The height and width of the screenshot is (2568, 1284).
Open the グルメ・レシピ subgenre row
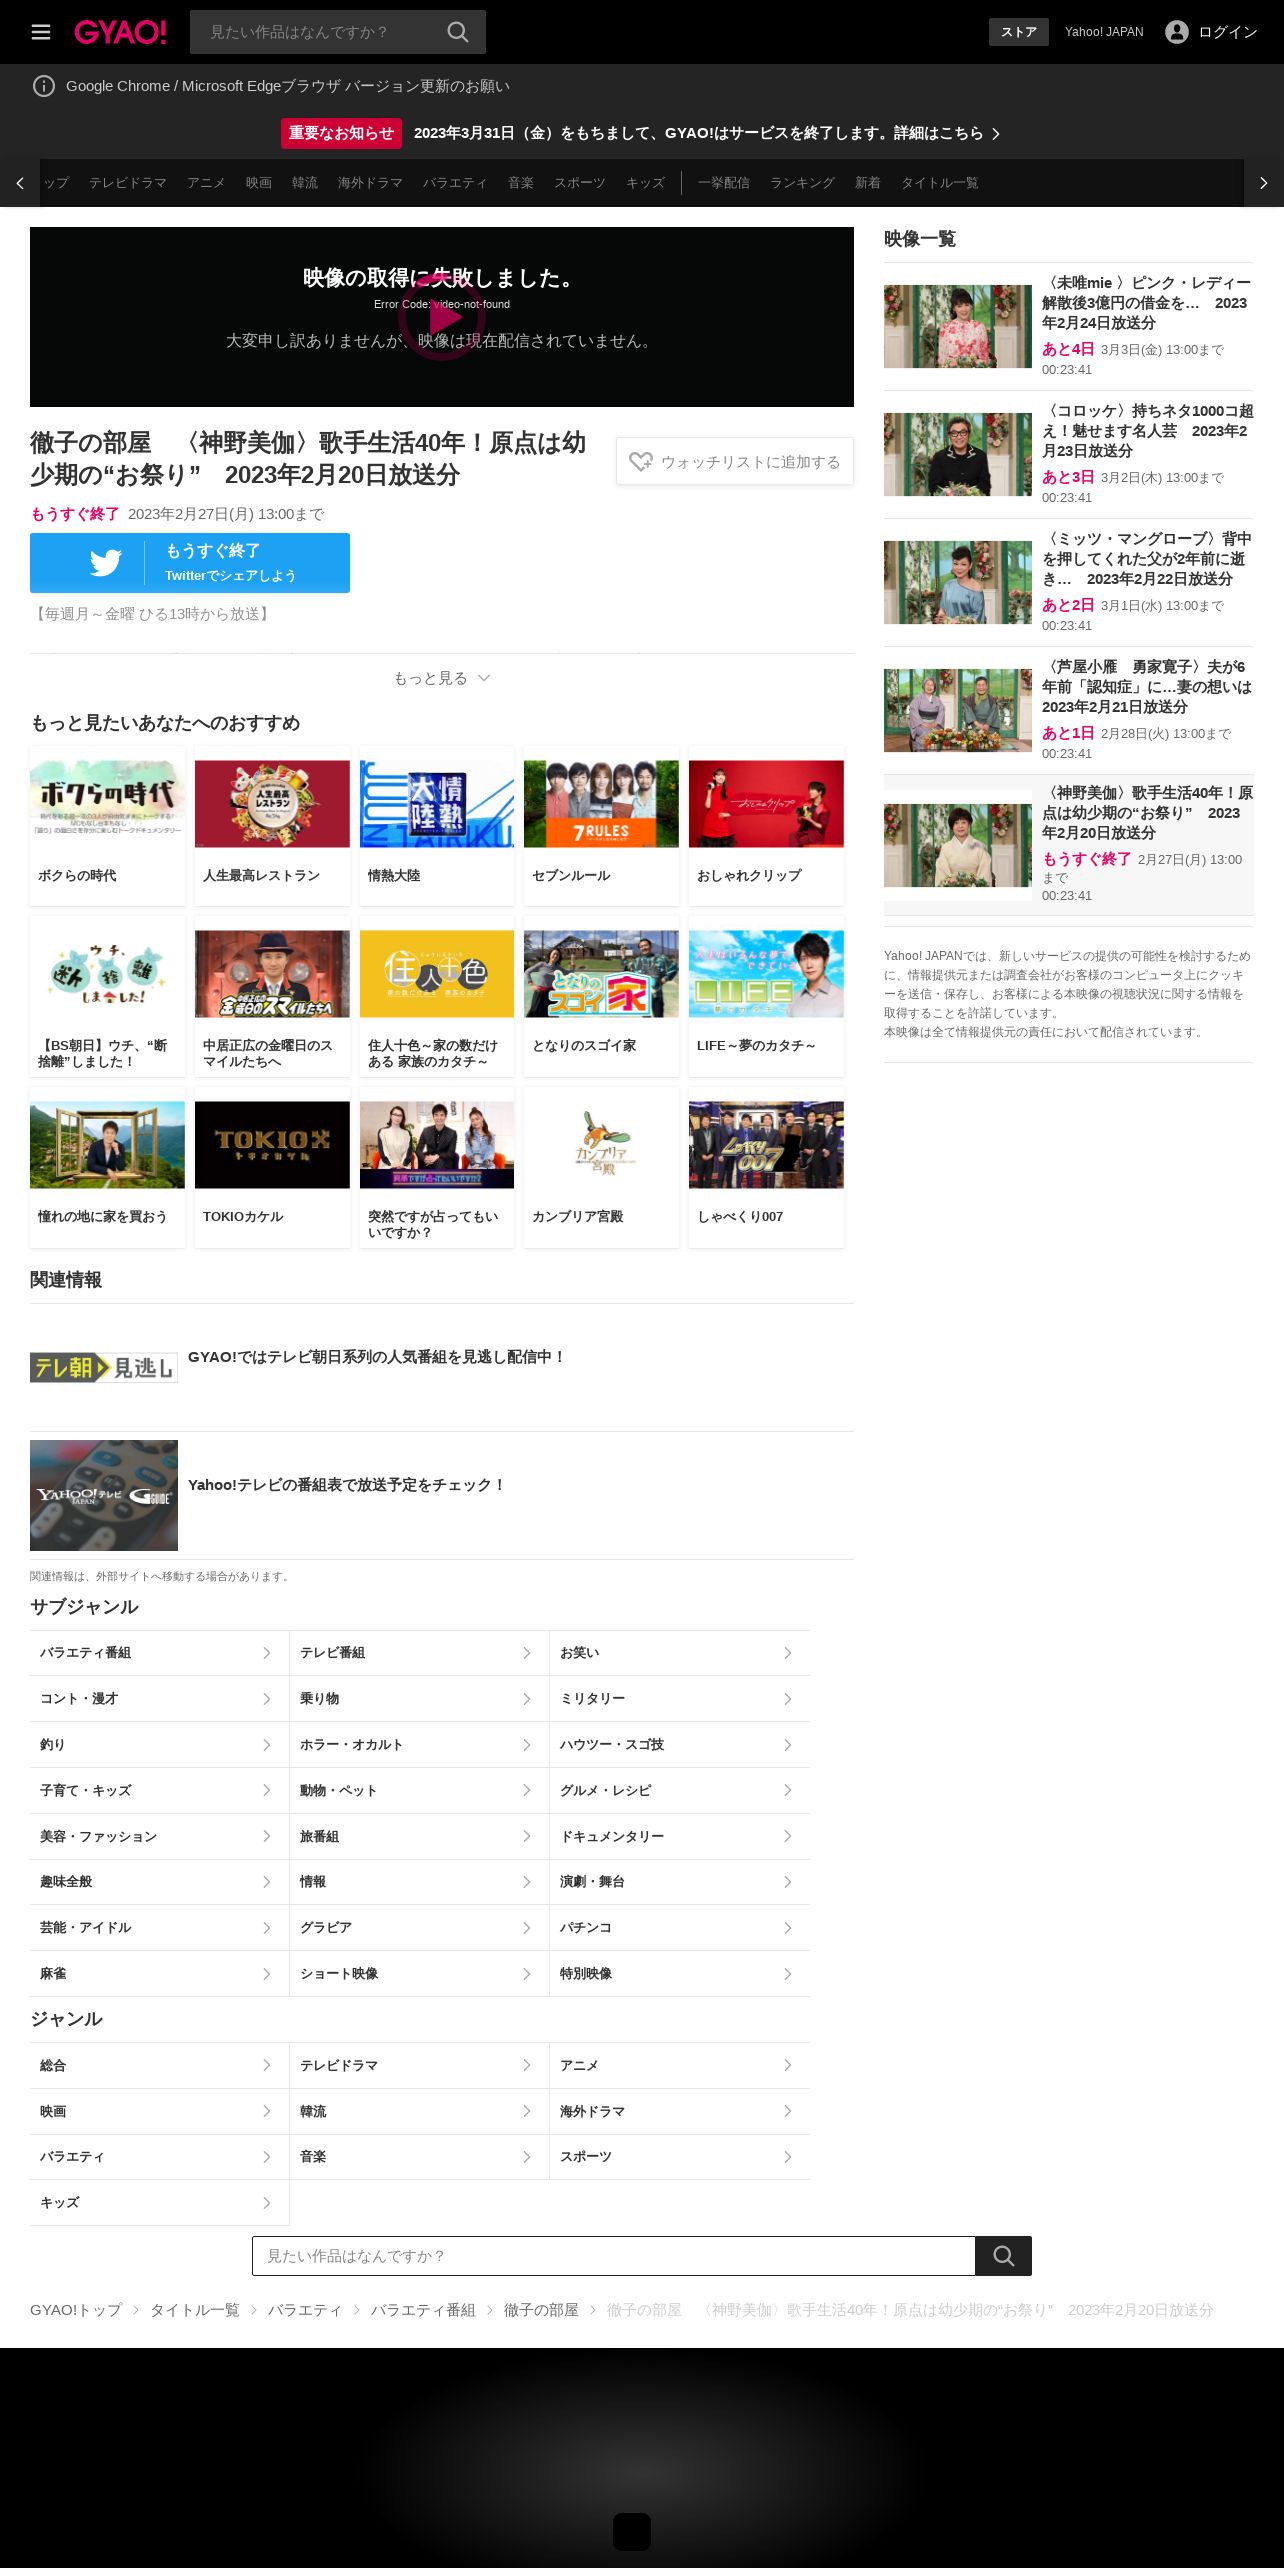tap(680, 1790)
